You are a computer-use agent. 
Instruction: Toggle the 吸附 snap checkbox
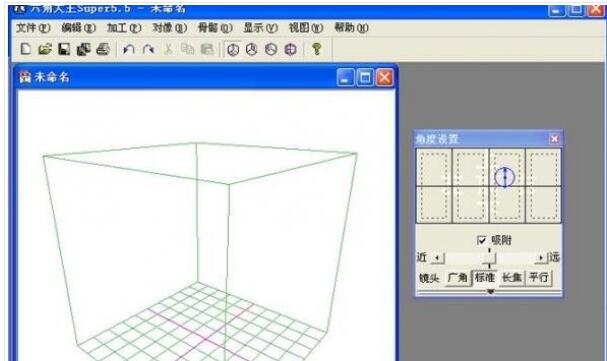pos(482,241)
